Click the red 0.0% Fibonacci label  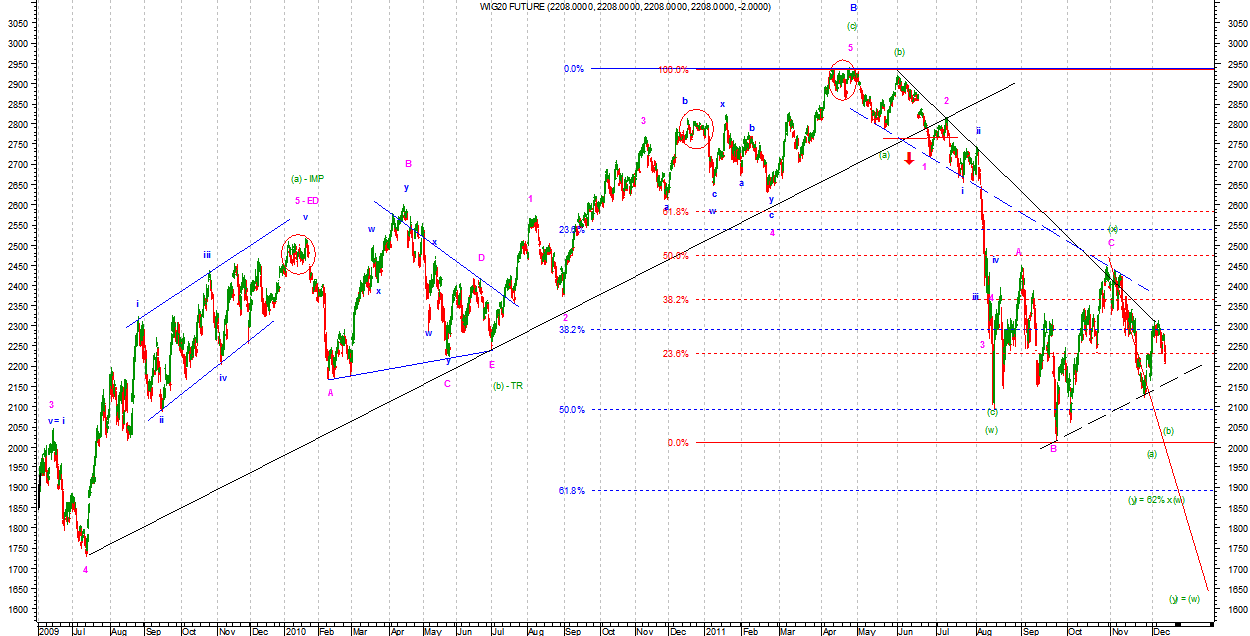[x=678, y=443]
